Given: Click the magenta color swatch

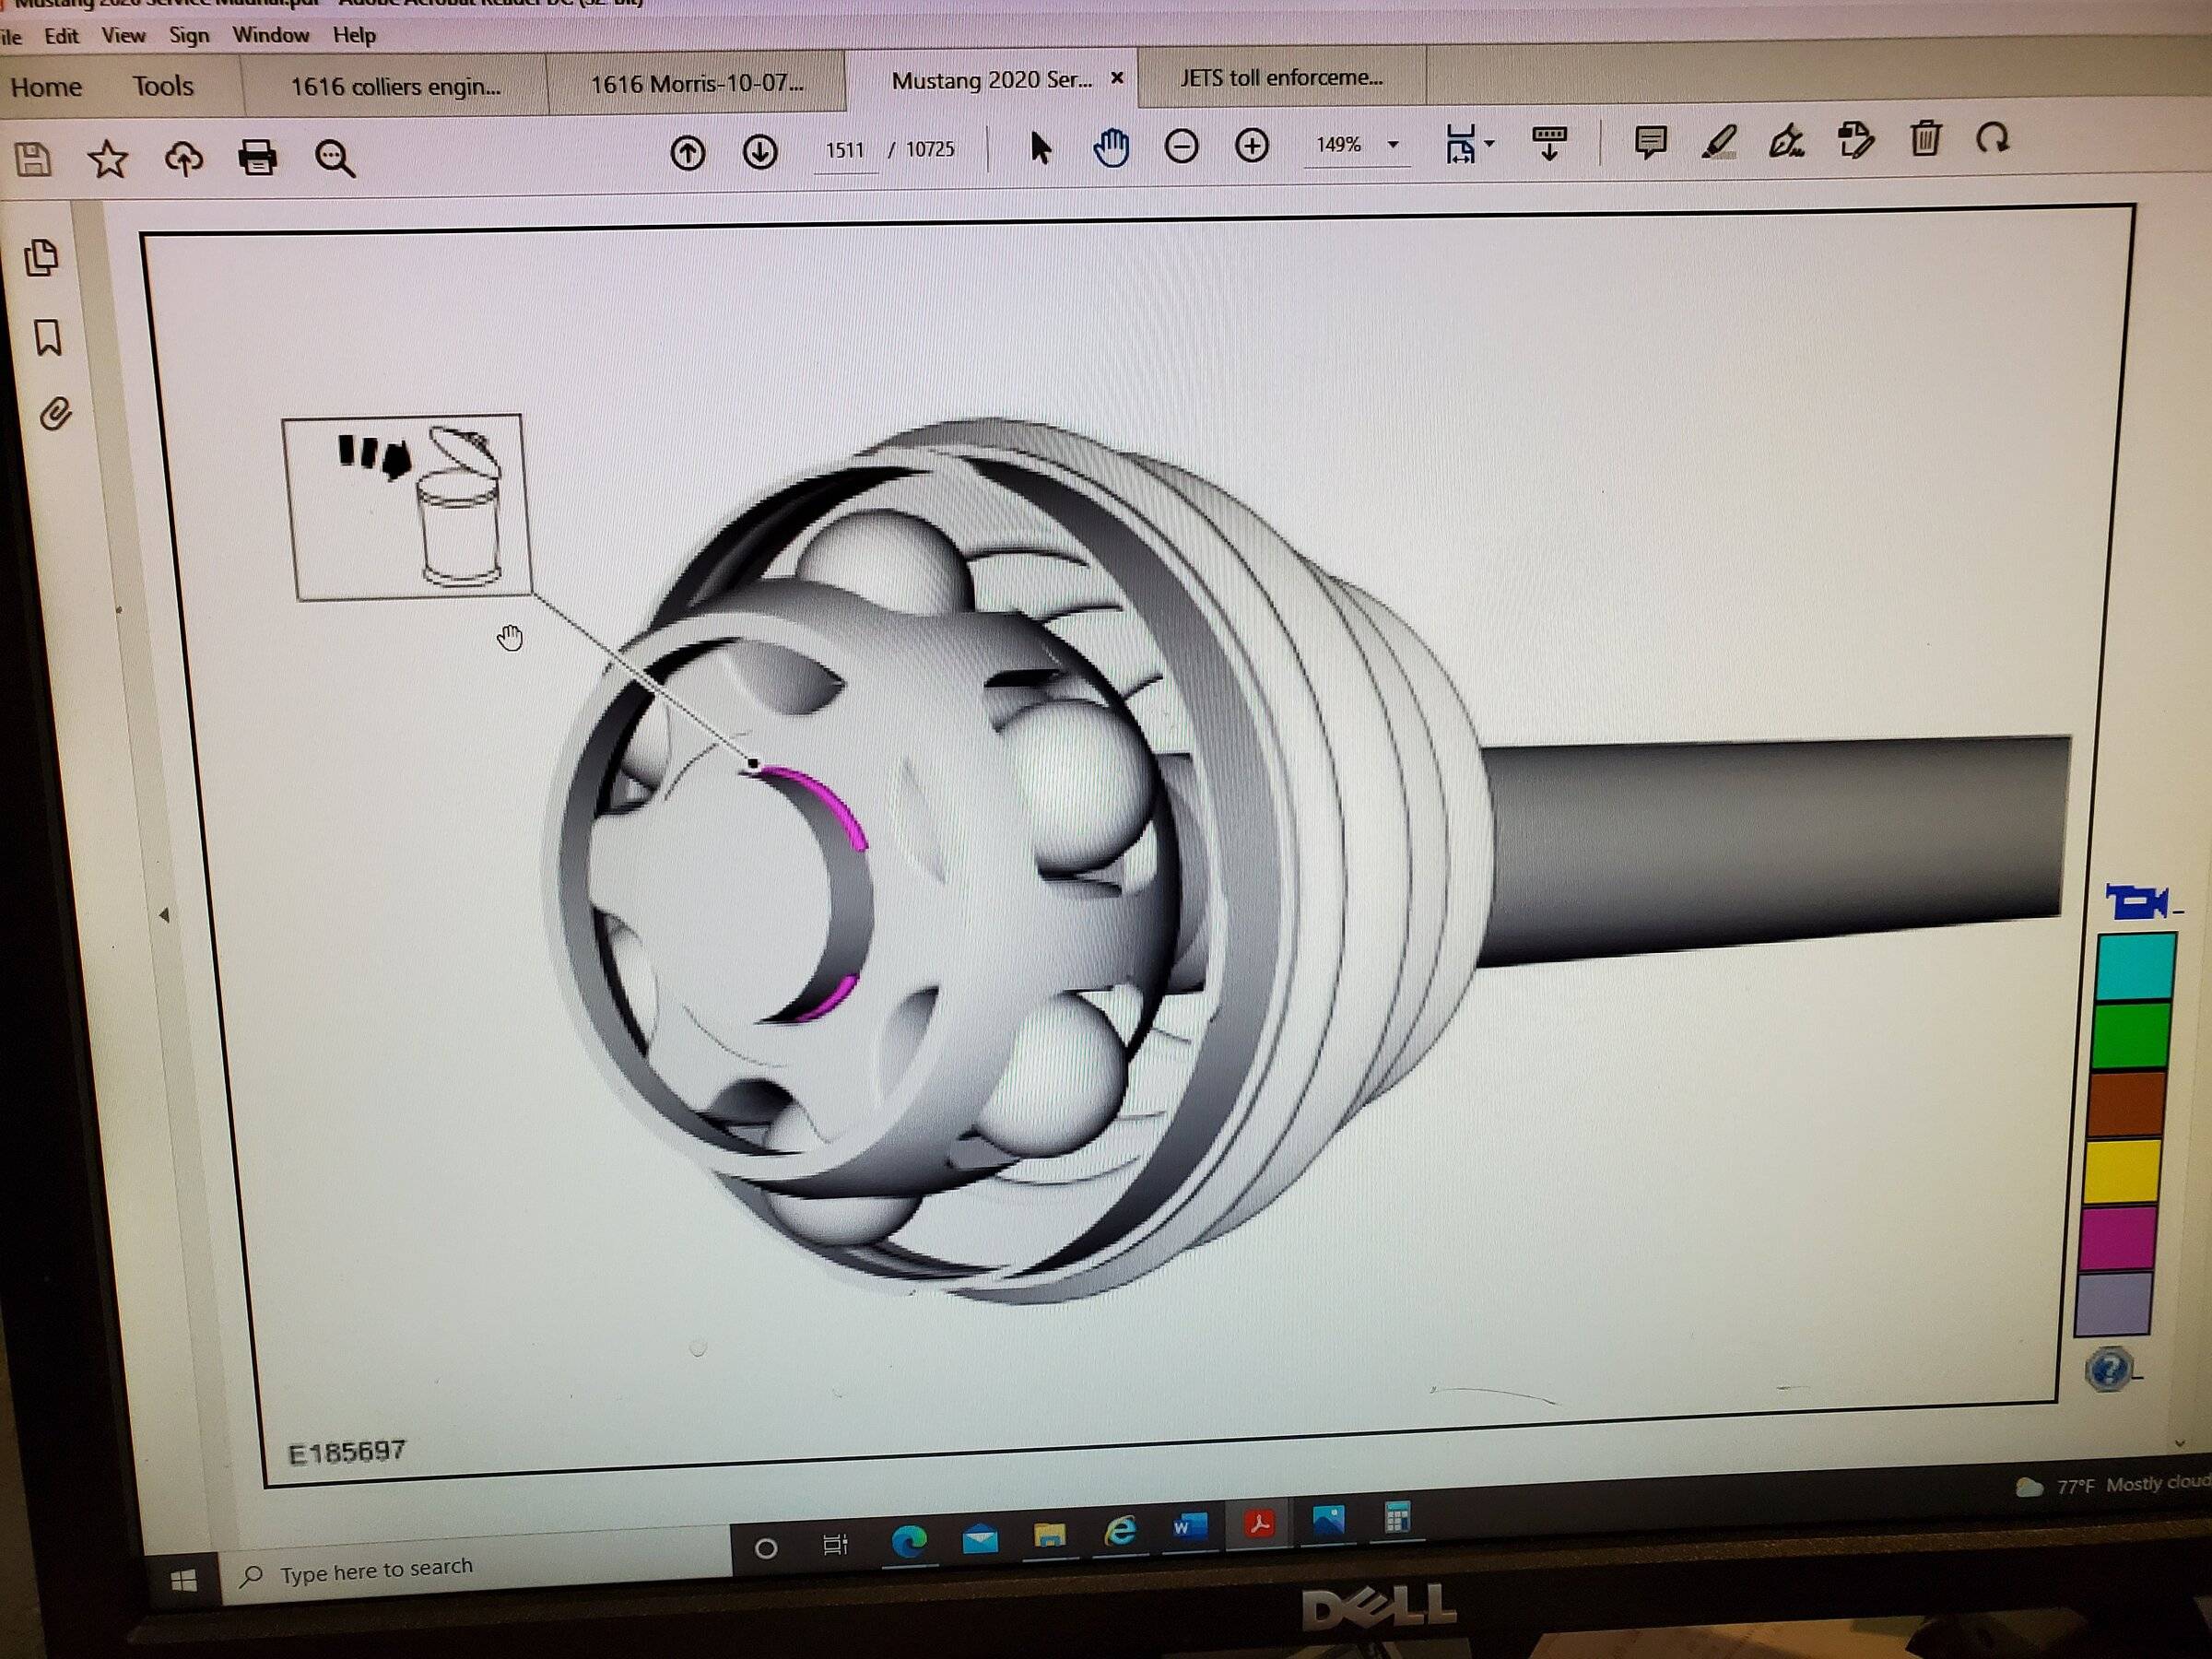Looking at the screenshot, I should [2116, 1236].
